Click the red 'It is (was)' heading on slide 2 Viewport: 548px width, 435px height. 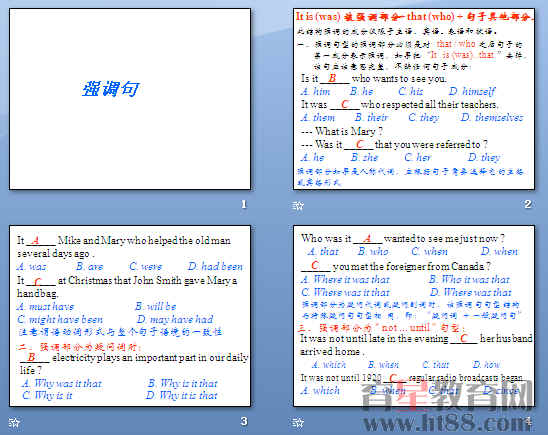coord(318,16)
